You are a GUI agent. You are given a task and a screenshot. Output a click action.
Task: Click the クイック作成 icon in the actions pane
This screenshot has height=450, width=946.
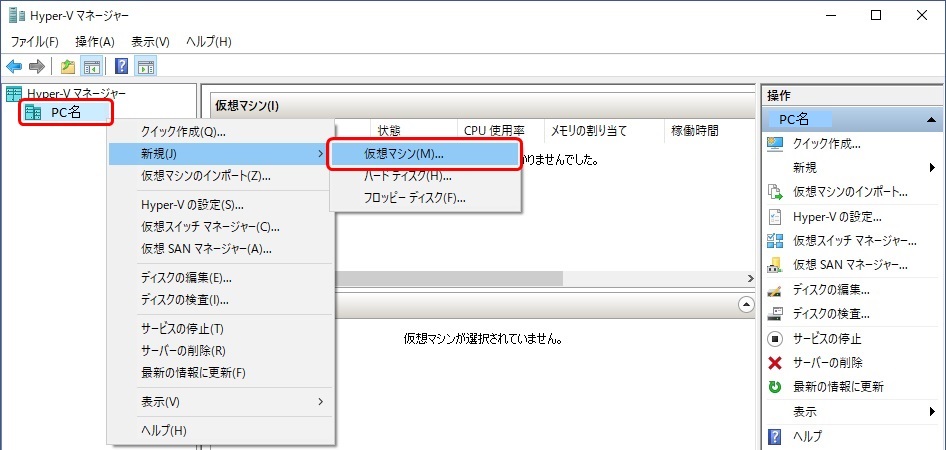coord(774,143)
